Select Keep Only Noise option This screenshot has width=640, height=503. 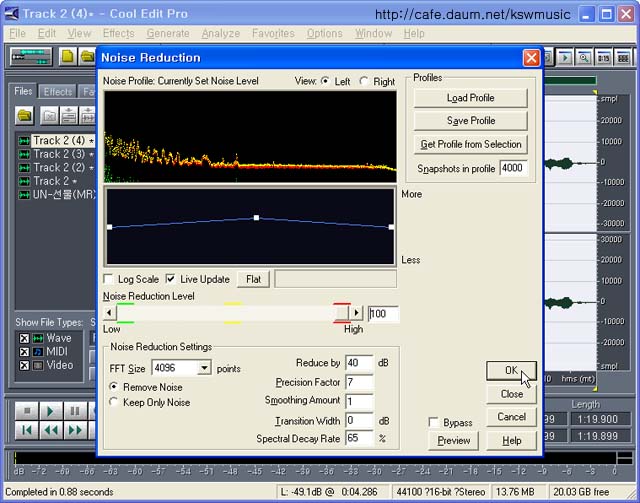click(114, 402)
